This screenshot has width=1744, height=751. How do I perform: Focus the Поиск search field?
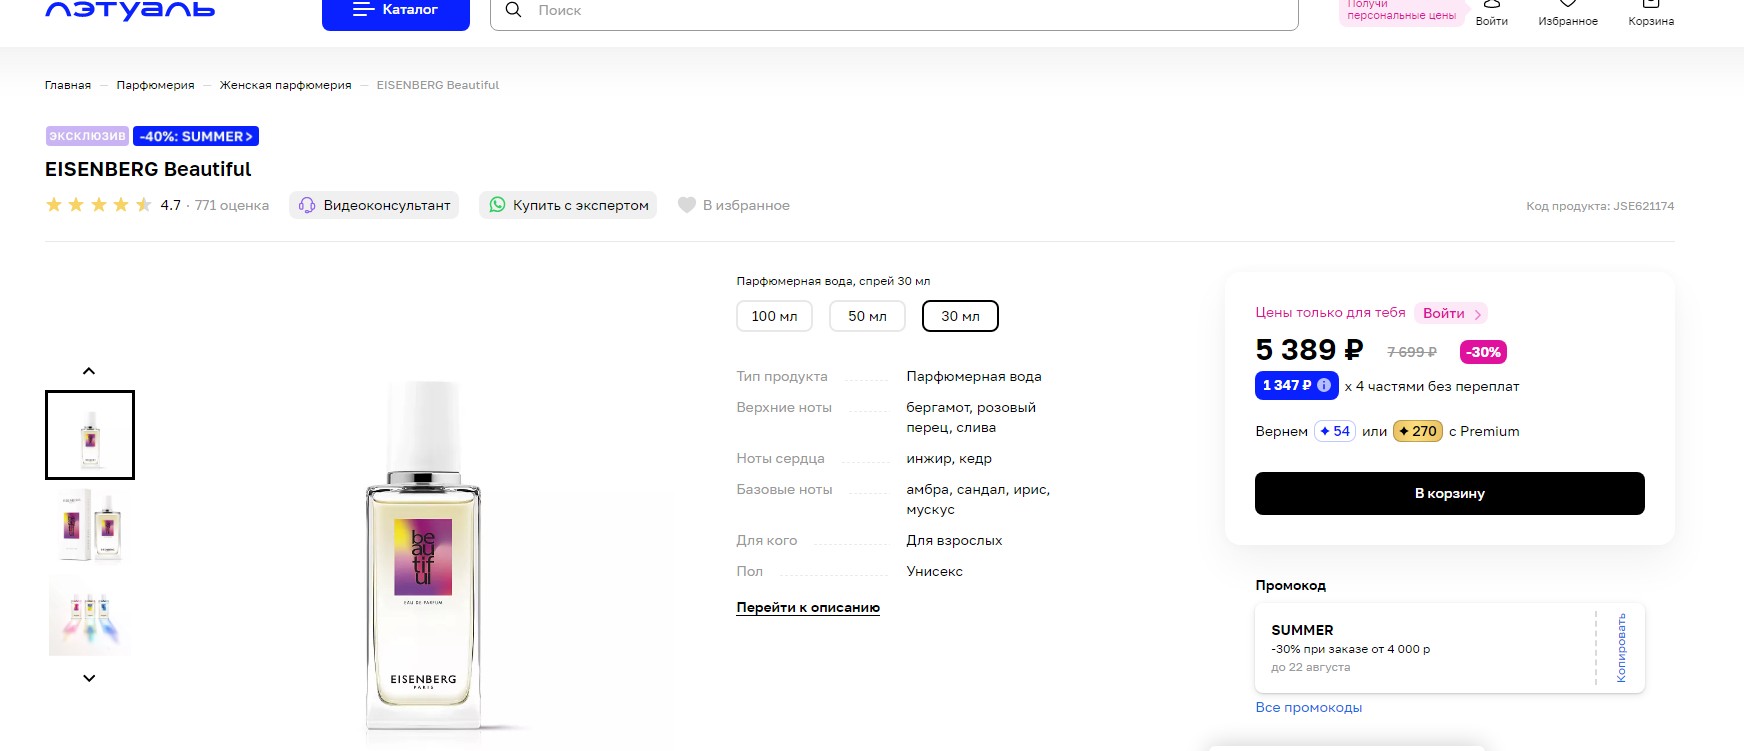(894, 12)
